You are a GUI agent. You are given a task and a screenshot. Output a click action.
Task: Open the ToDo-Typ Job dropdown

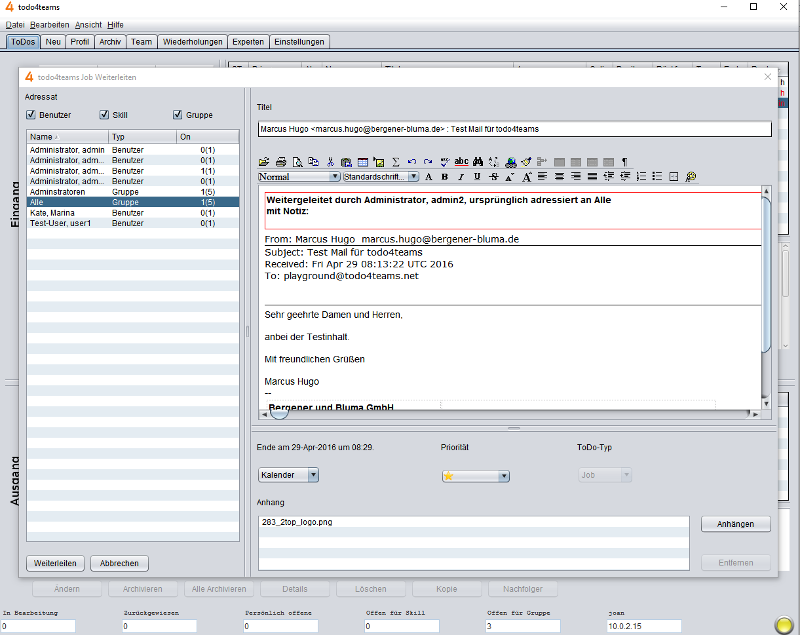[x=605, y=475]
